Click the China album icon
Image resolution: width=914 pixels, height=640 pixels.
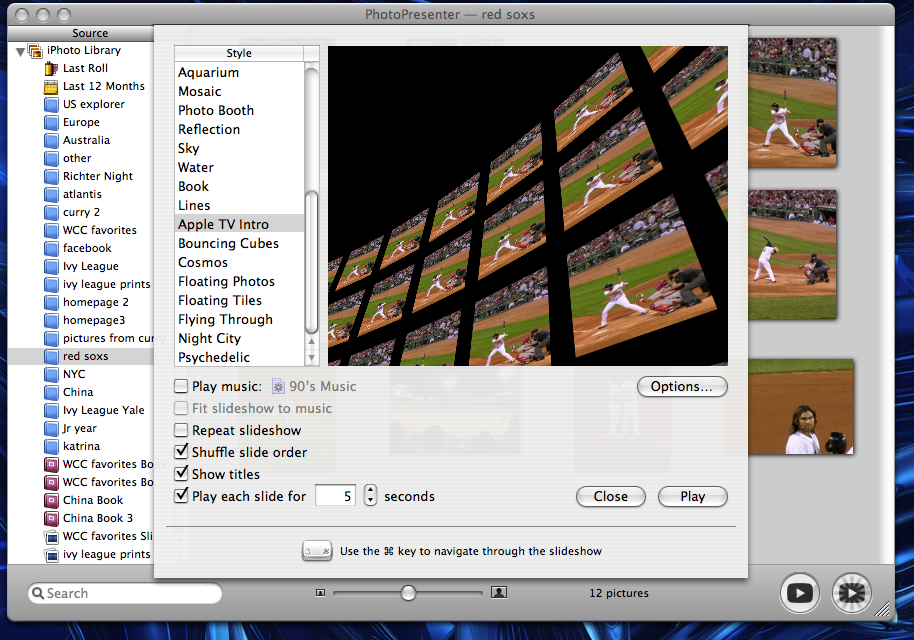click(x=51, y=393)
